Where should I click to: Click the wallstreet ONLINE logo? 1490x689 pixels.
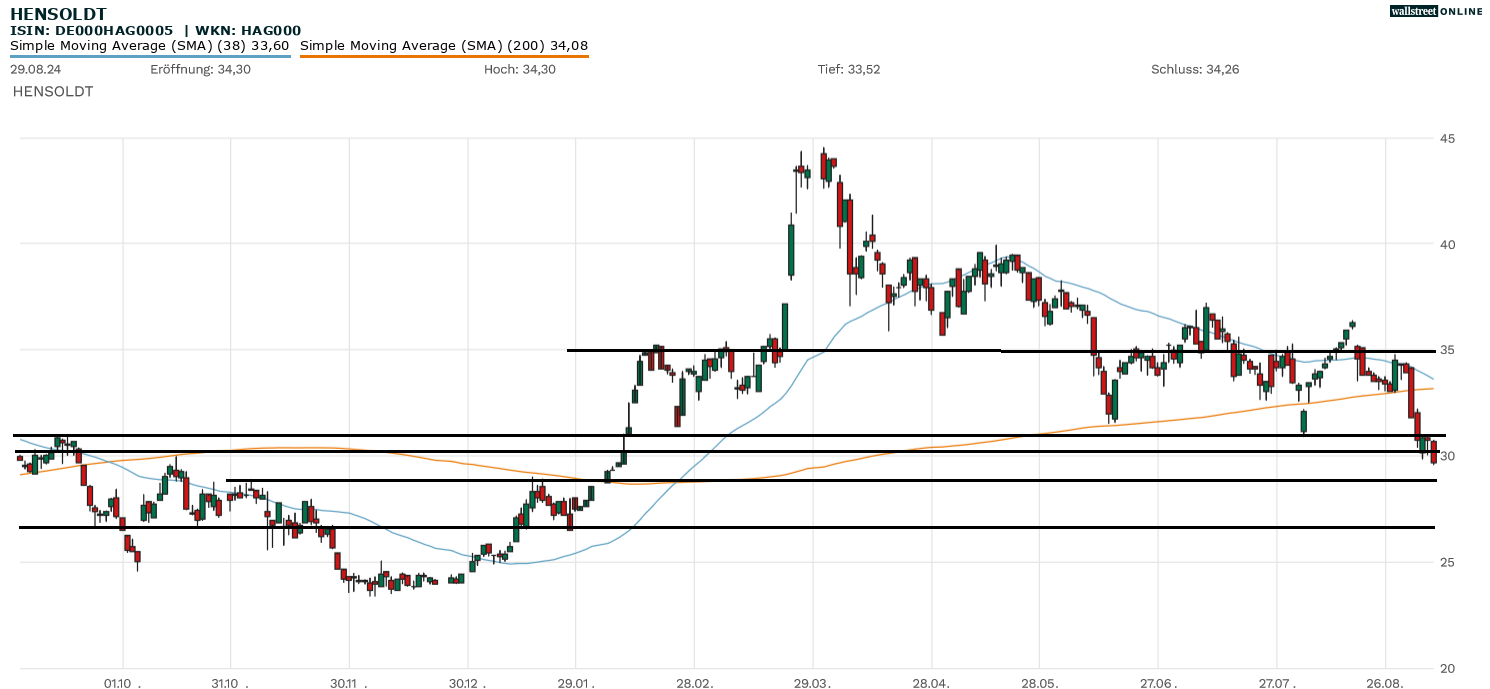click(1436, 11)
